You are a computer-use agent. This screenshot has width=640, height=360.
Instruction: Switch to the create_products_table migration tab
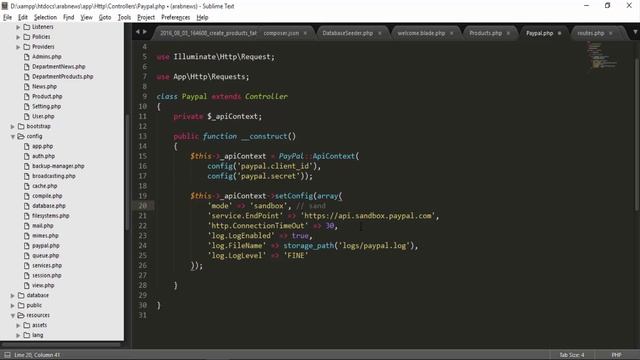point(208,33)
